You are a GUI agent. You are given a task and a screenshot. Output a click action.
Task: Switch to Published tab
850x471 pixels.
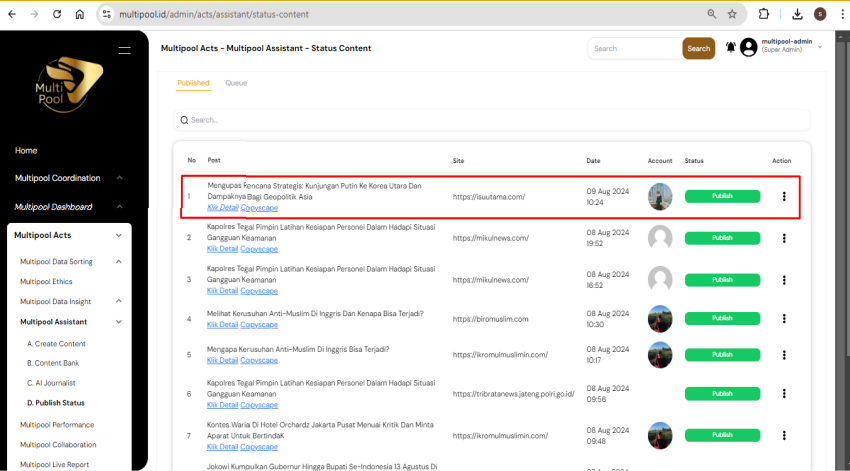(193, 83)
